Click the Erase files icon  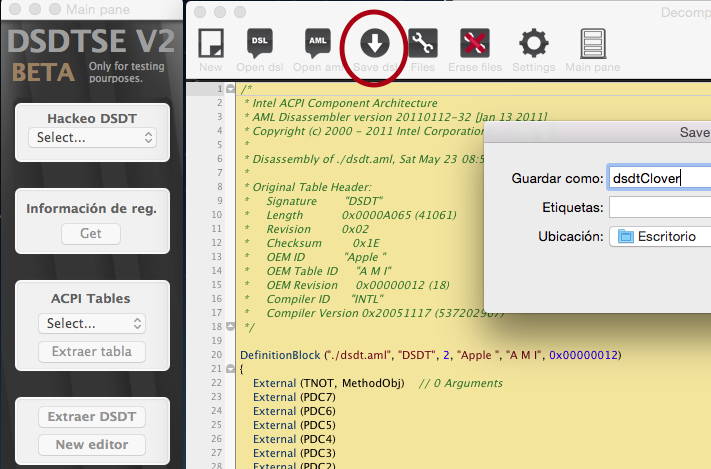point(475,43)
